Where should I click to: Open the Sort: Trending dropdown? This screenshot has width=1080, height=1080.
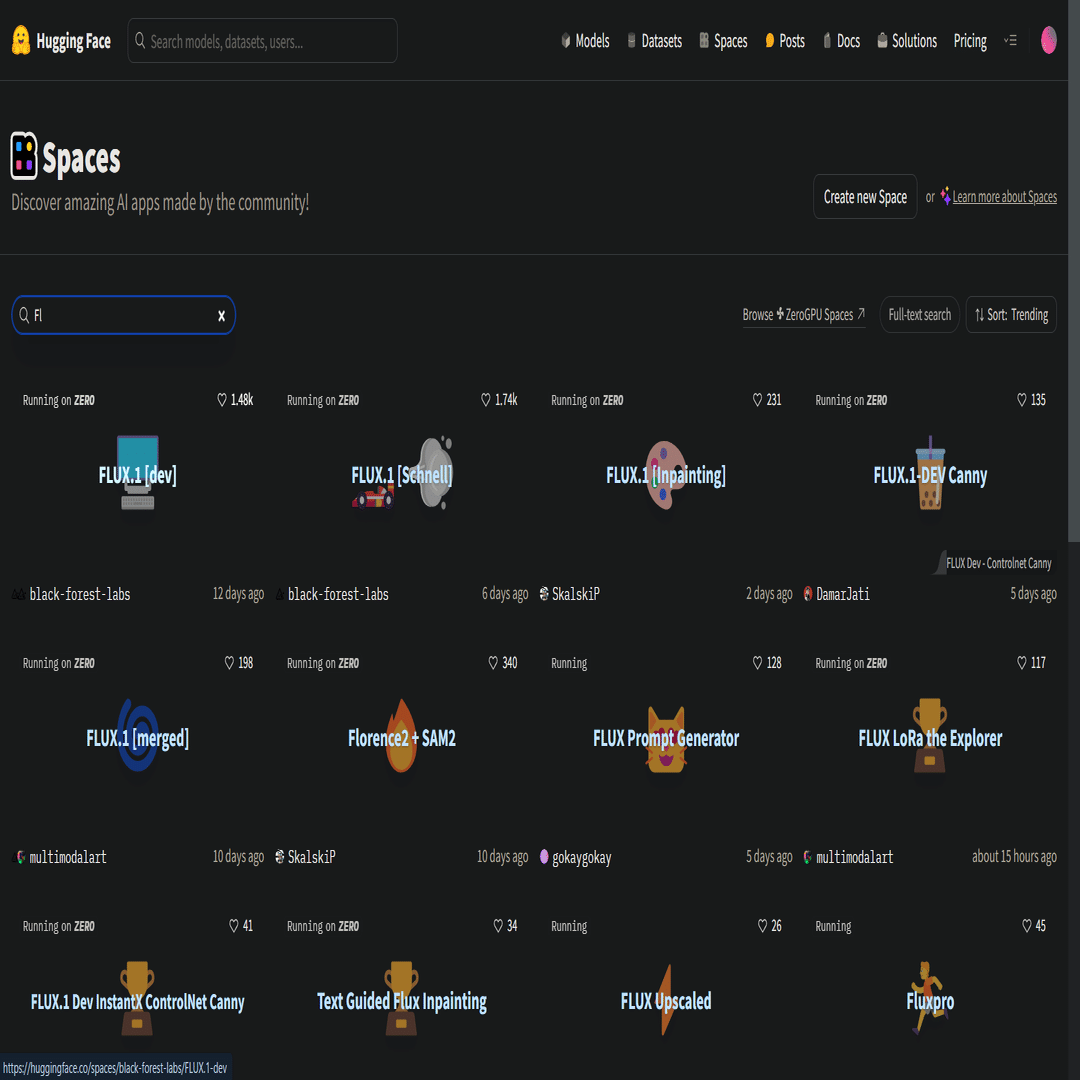pyautogui.click(x=1011, y=315)
